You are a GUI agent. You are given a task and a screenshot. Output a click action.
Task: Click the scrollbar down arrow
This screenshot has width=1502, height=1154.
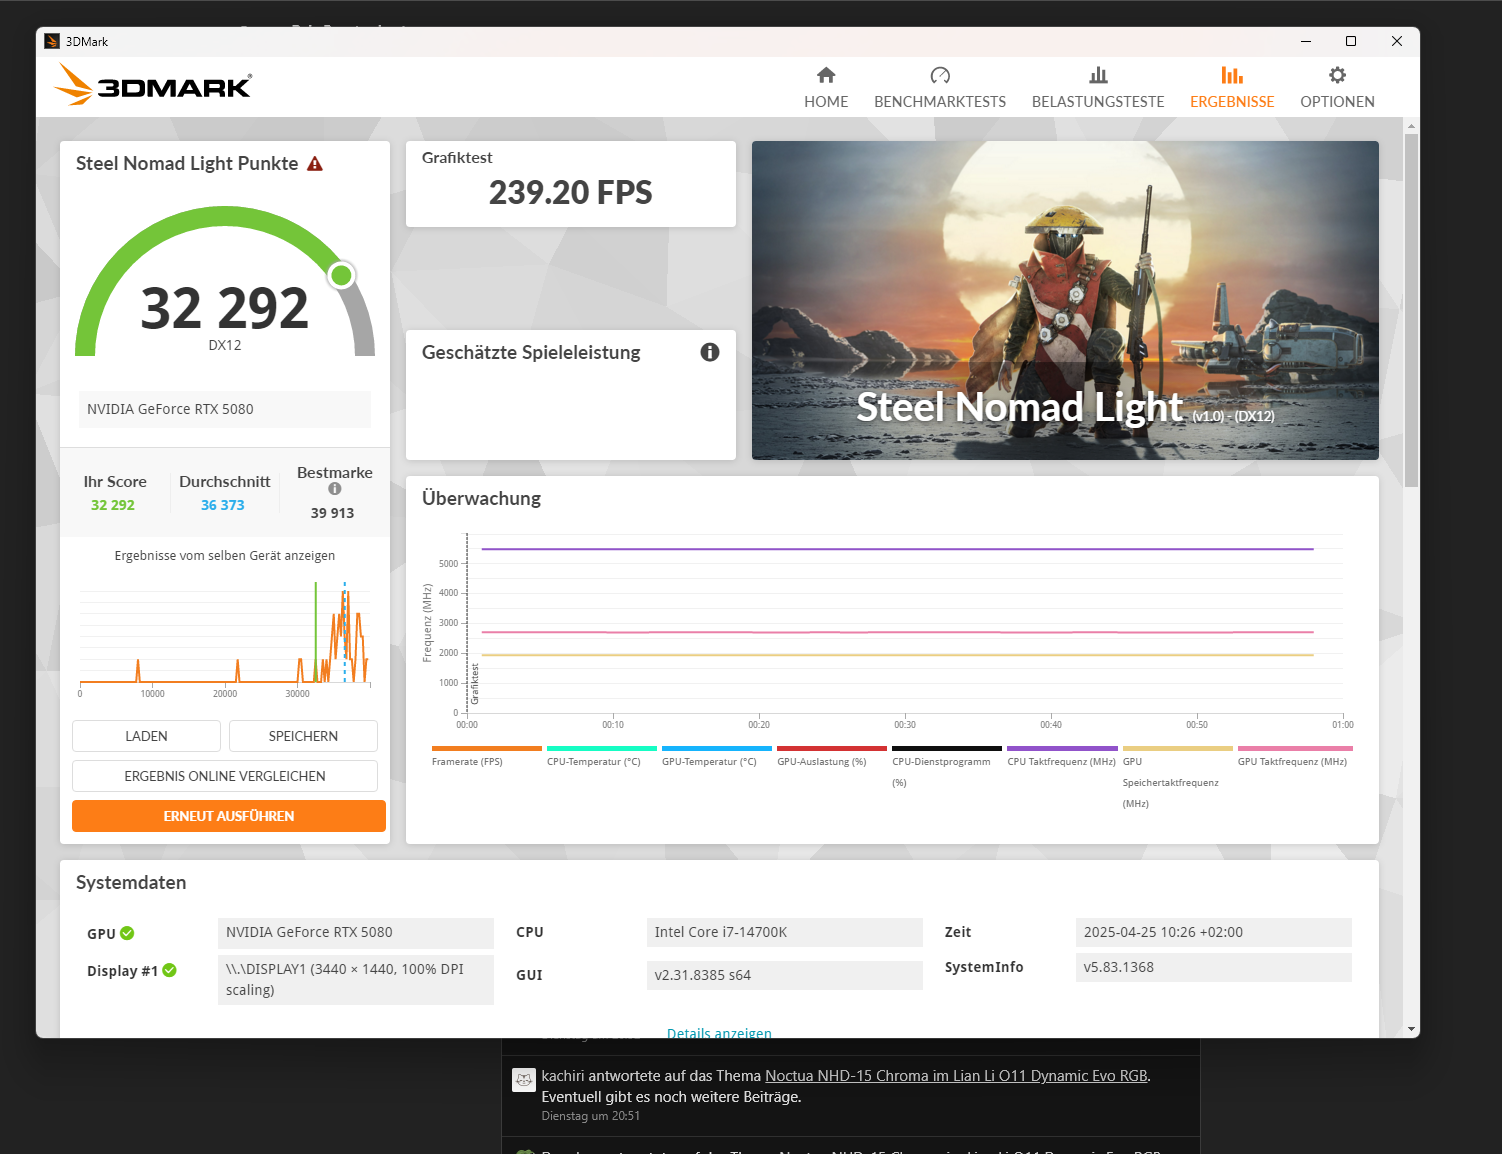pos(1411,1029)
